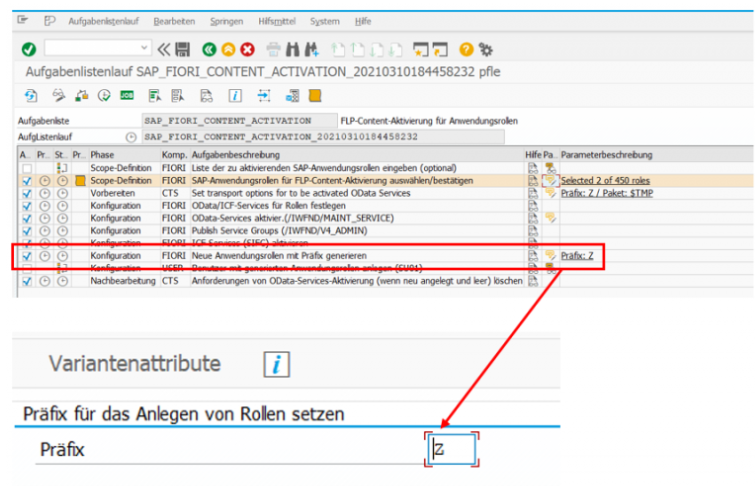The image size is (755, 486).
Task: Click the Präfix input field
Action: click(453, 450)
